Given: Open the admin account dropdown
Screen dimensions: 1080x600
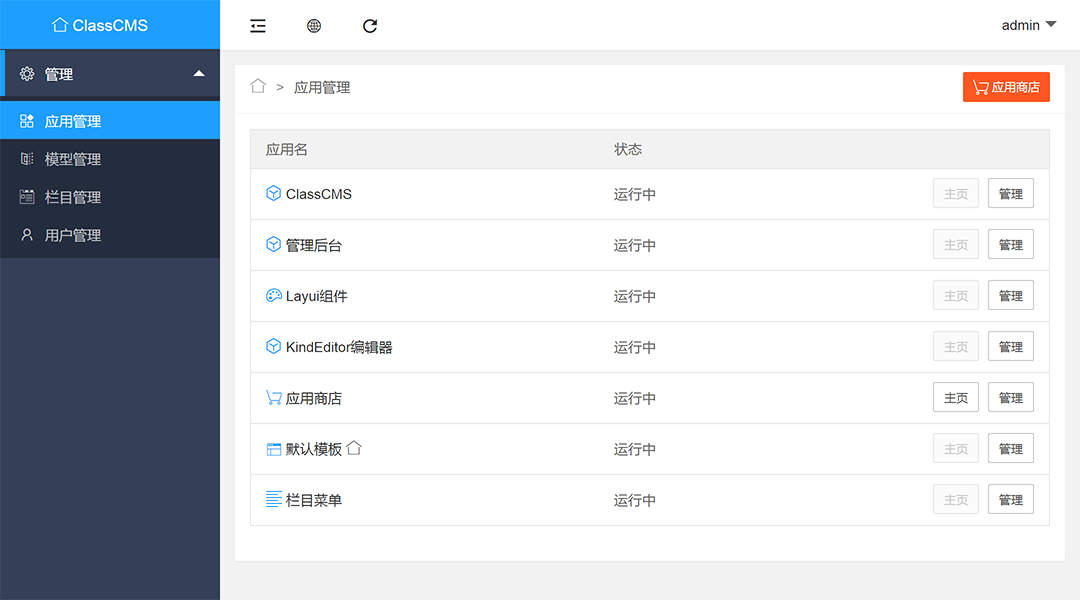Looking at the screenshot, I should [x=1028, y=25].
